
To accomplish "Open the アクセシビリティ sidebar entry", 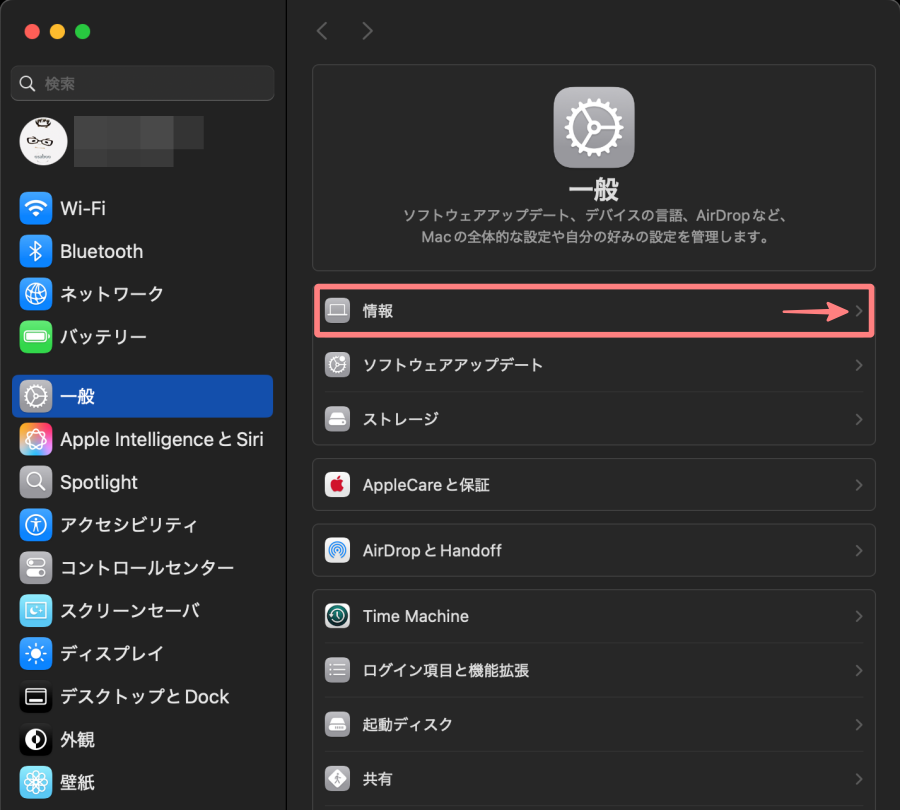I will click(x=142, y=525).
